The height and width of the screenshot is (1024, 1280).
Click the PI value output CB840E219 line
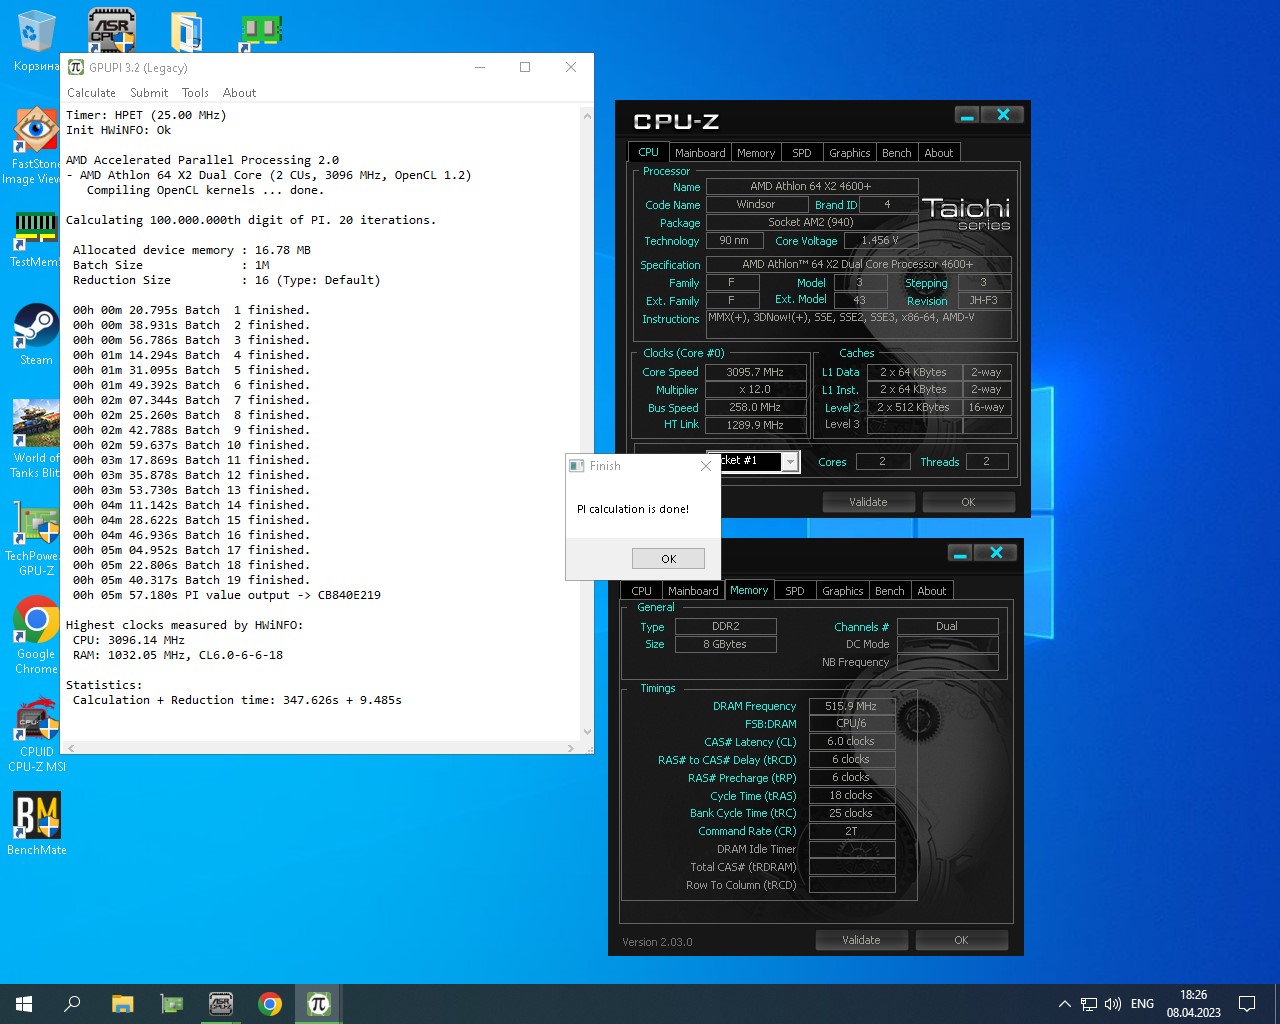pos(226,595)
